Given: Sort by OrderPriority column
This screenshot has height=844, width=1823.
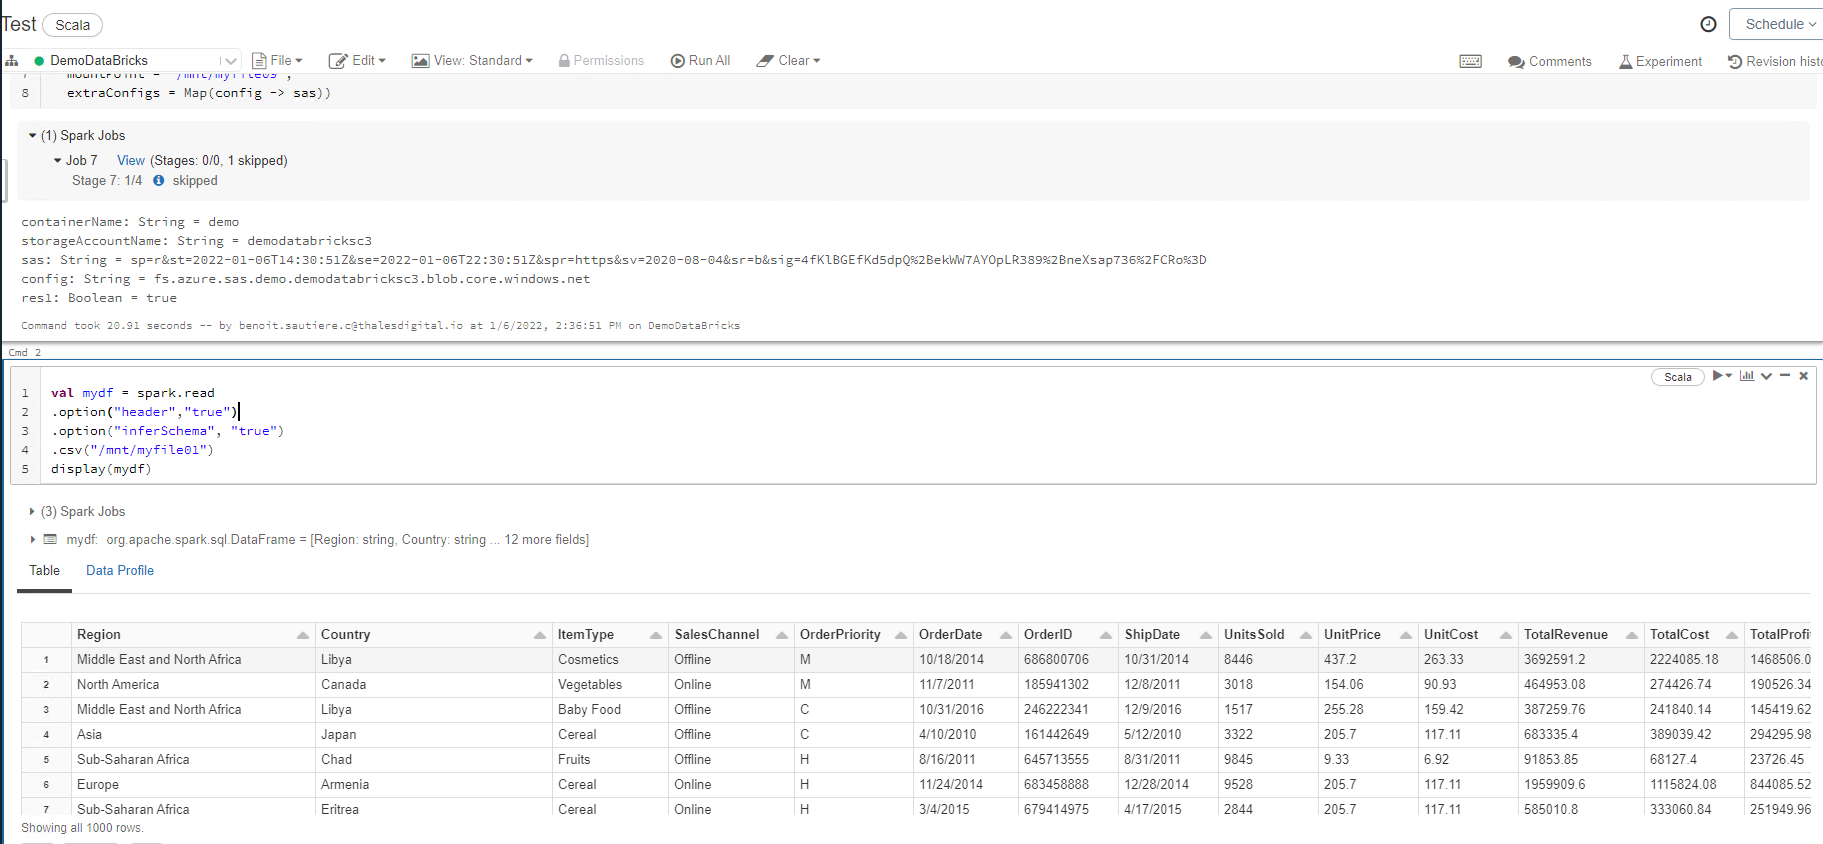Looking at the screenshot, I should (901, 635).
